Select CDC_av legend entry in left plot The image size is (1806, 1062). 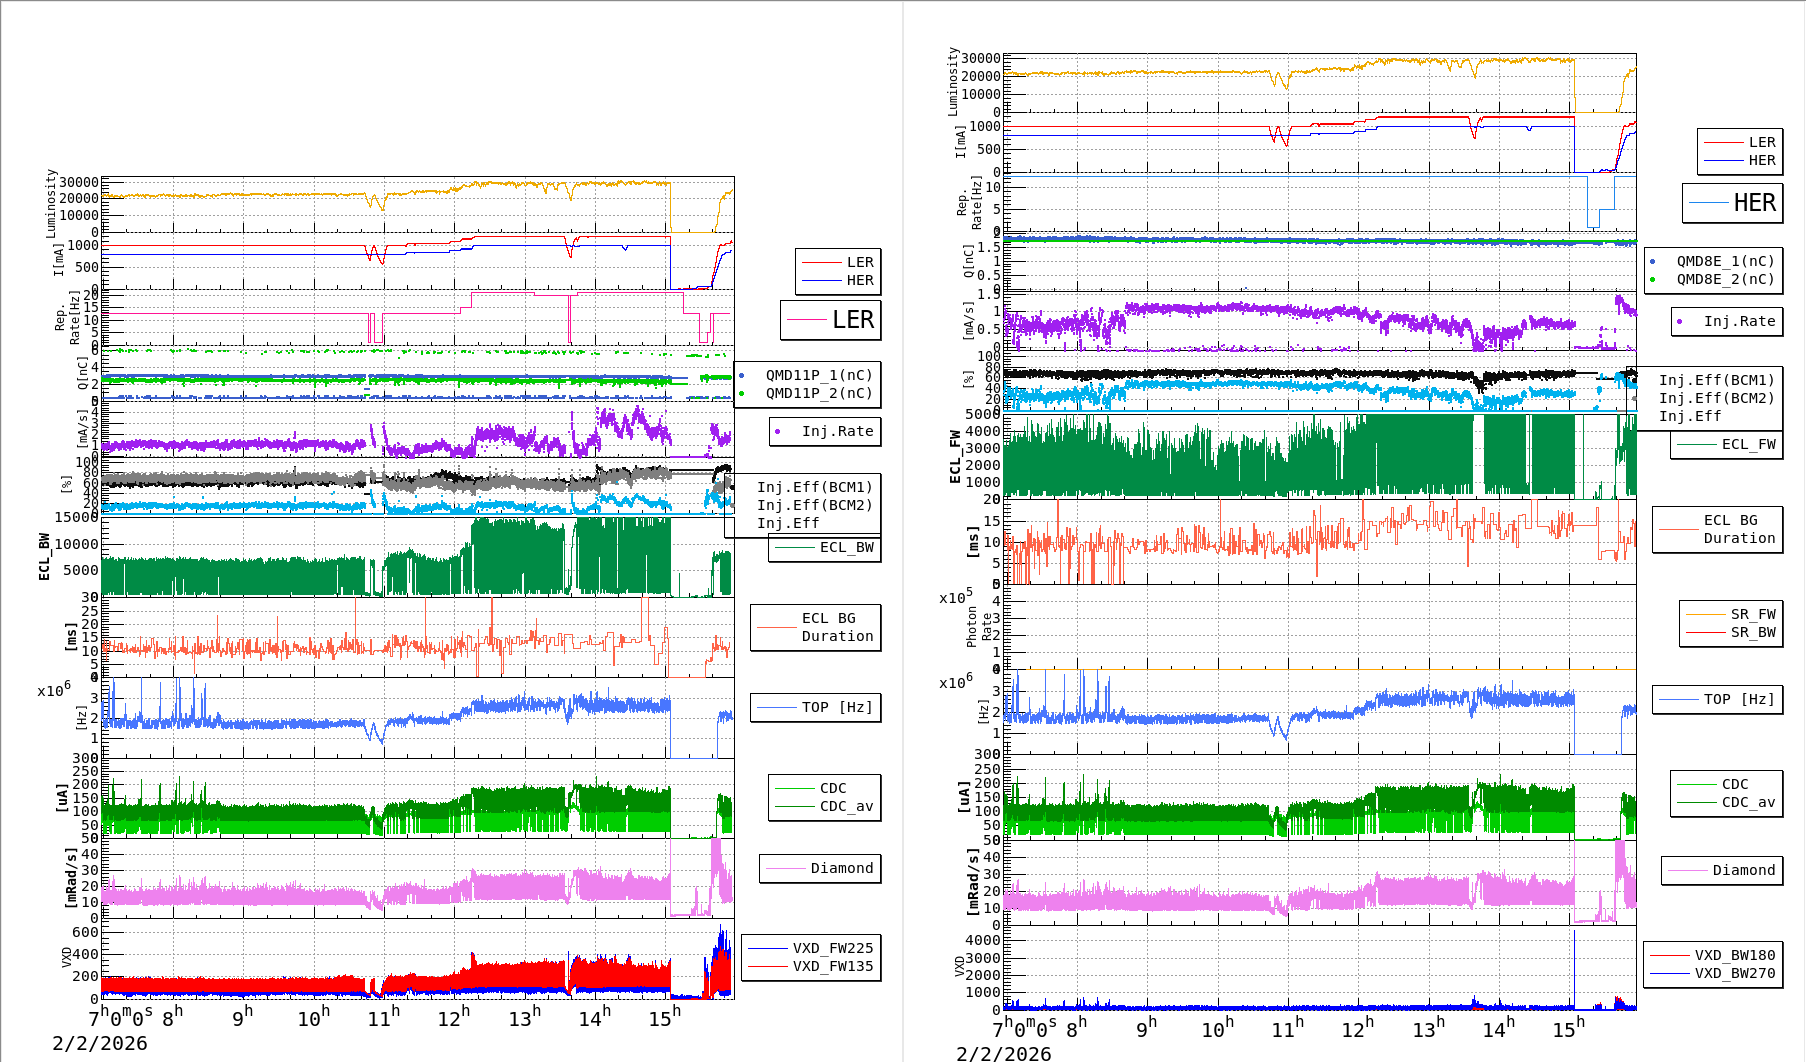846,806
